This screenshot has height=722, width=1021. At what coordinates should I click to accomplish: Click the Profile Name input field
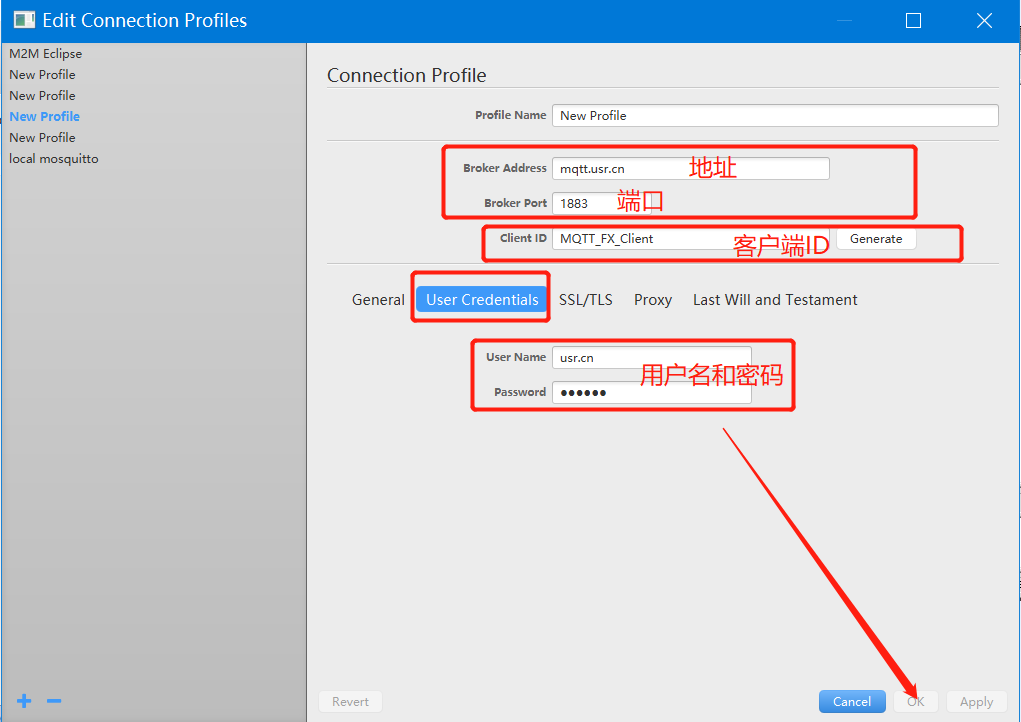point(775,116)
